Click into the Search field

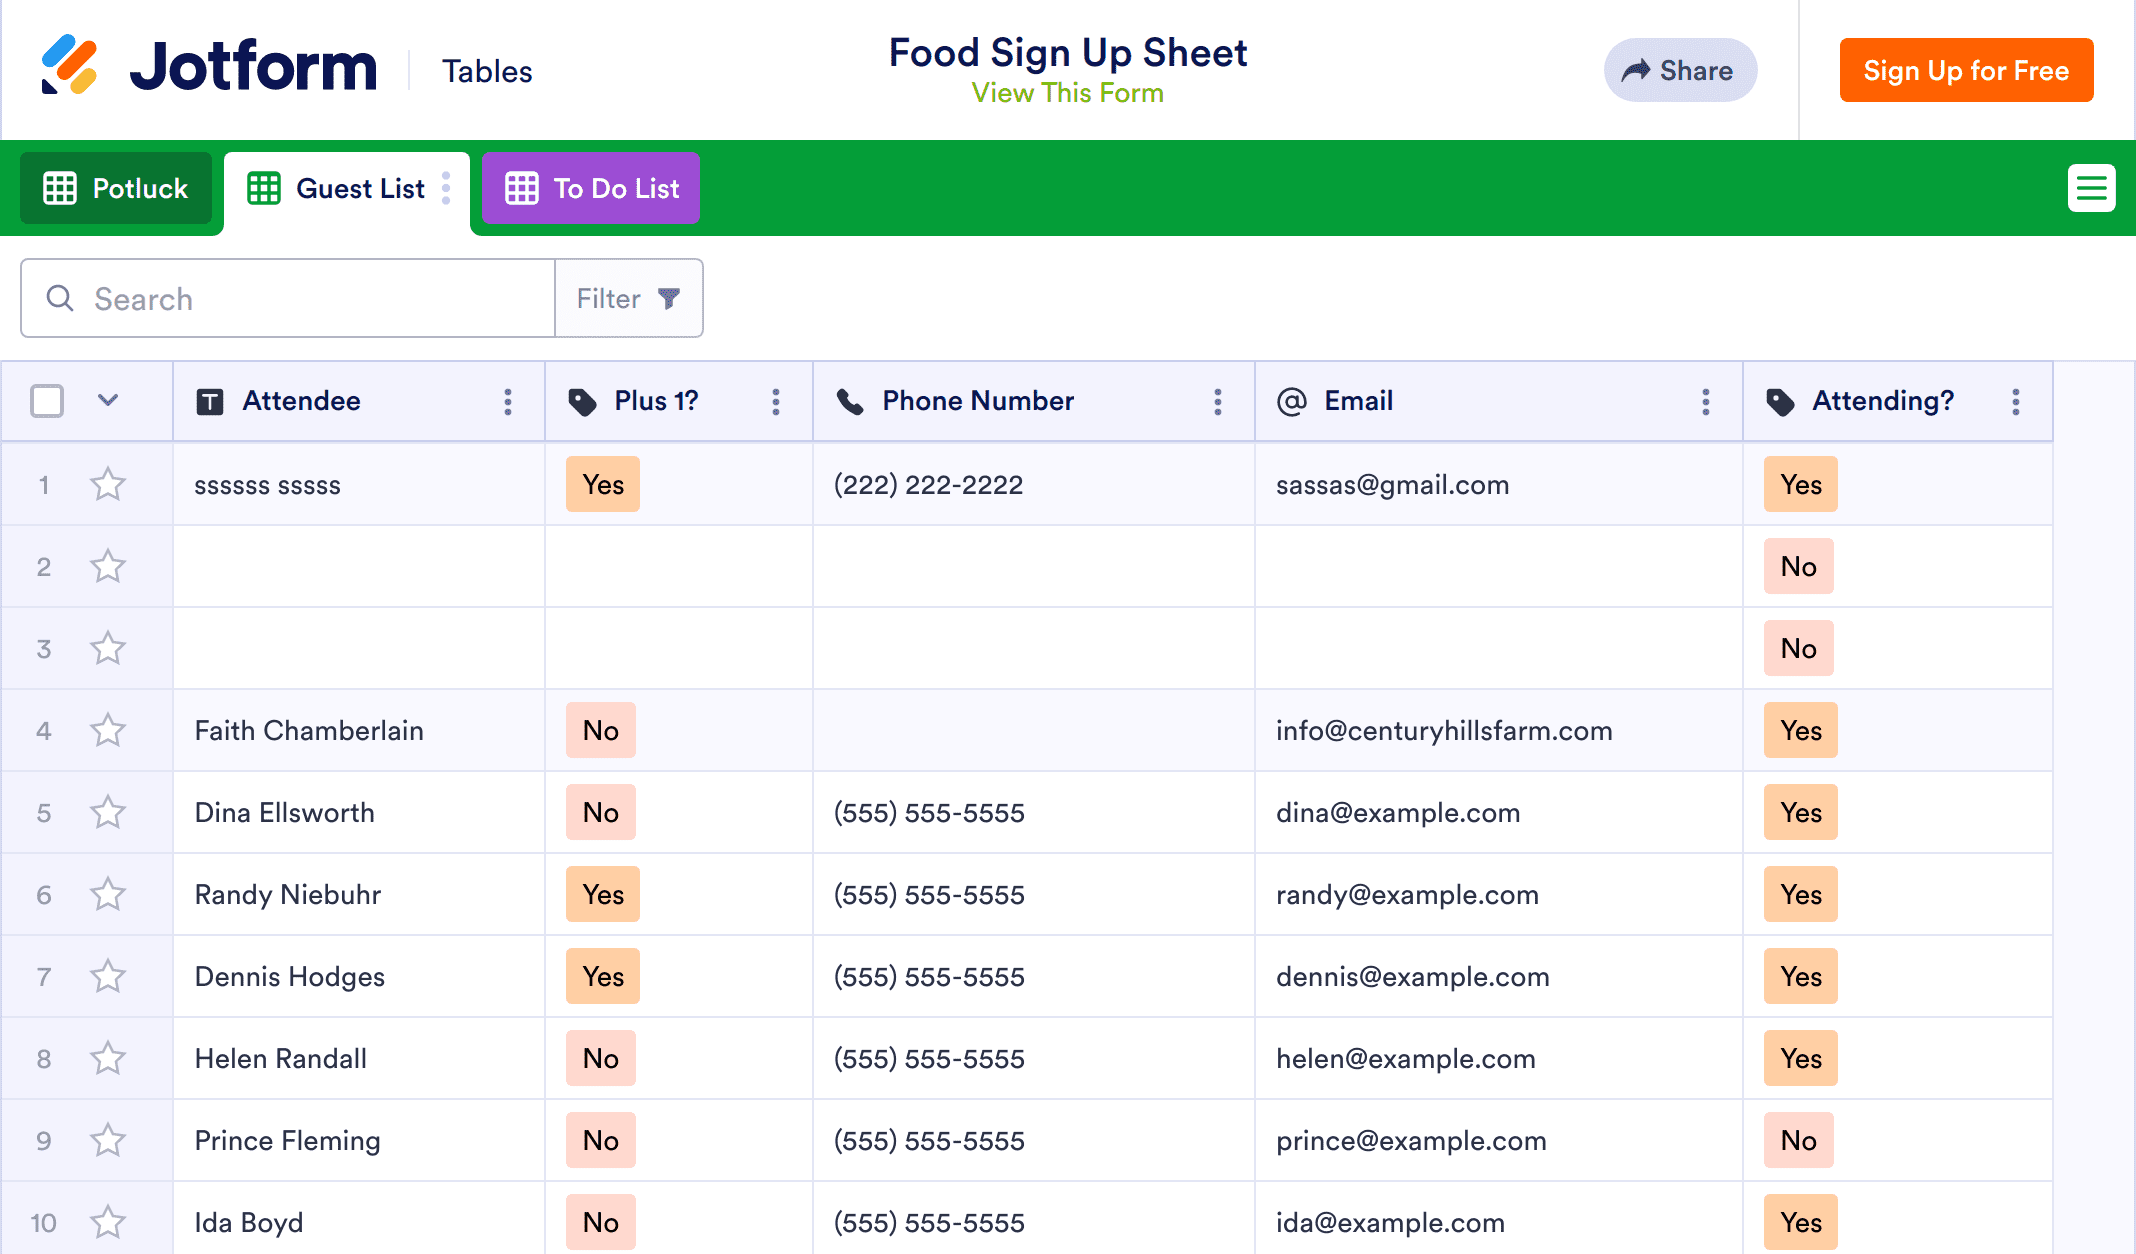pos(300,298)
